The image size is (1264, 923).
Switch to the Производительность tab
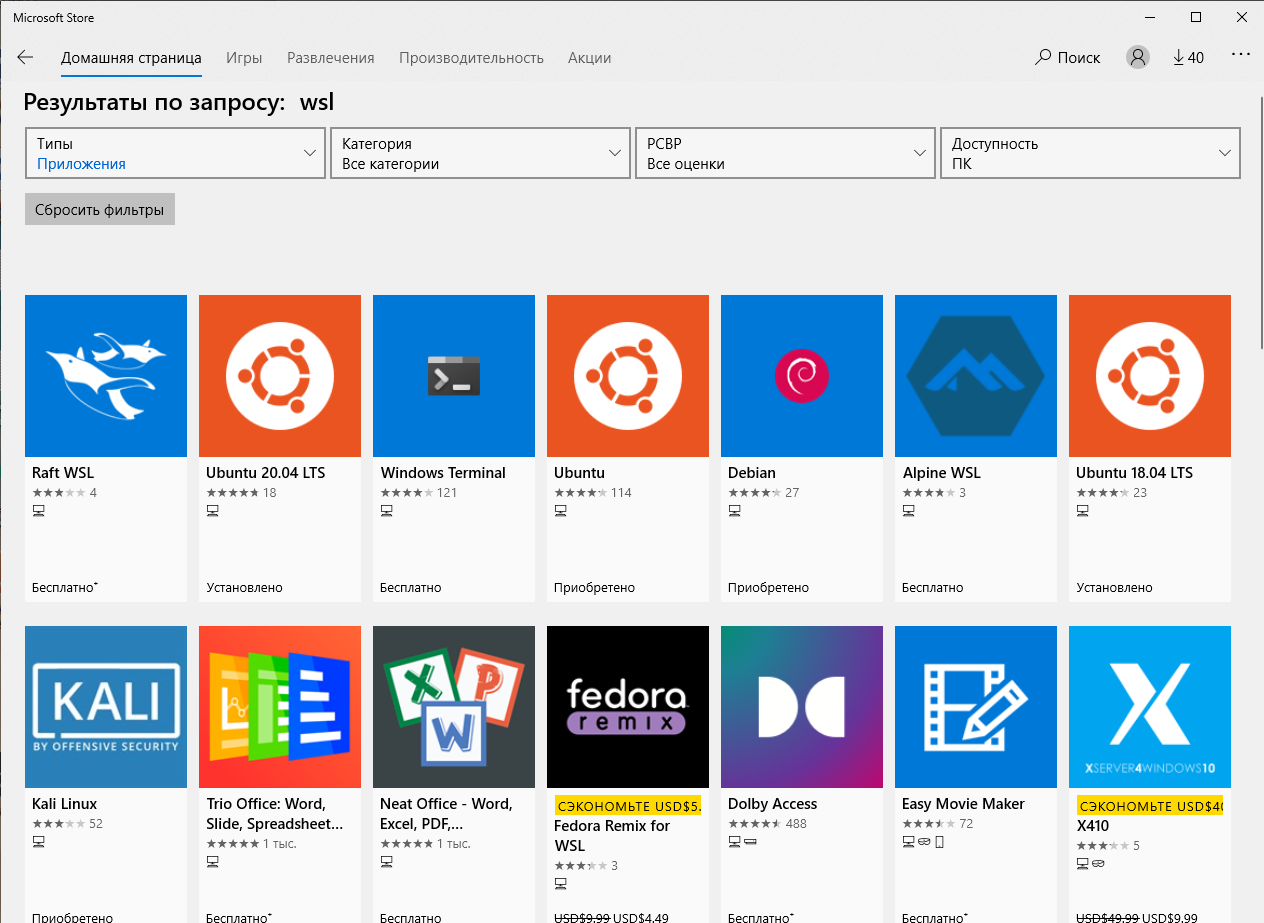click(x=471, y=58)
